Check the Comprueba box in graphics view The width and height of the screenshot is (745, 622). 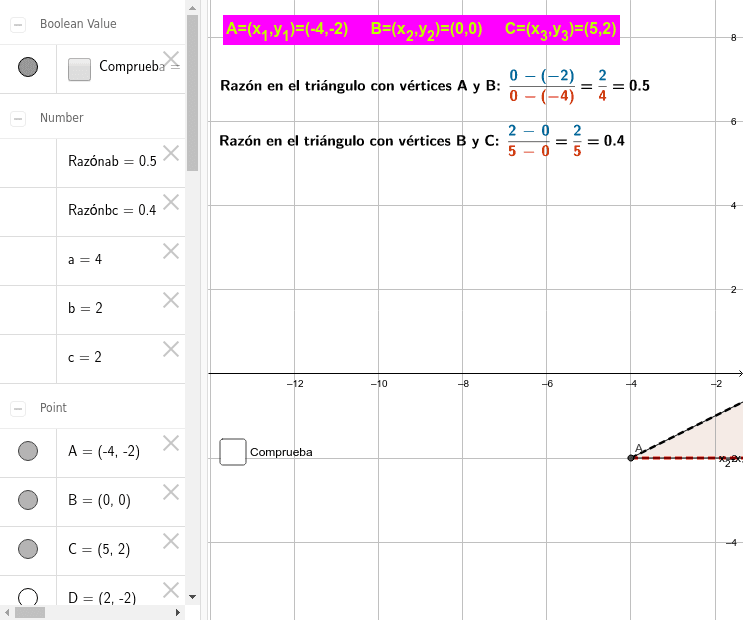[x=233, y=452]
